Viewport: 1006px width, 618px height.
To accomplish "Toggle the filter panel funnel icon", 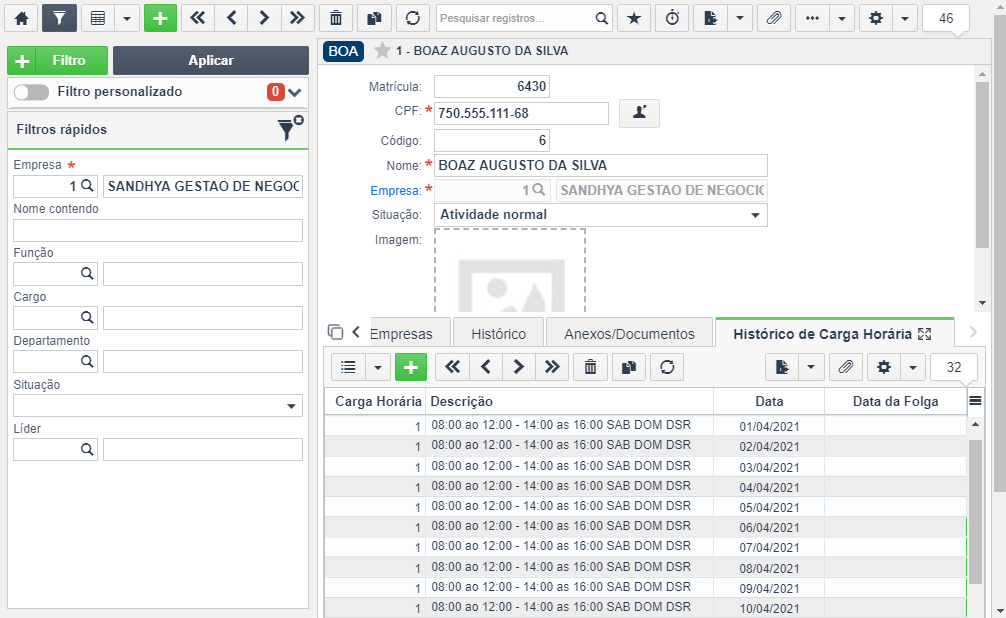I will [x=59, y=18].
